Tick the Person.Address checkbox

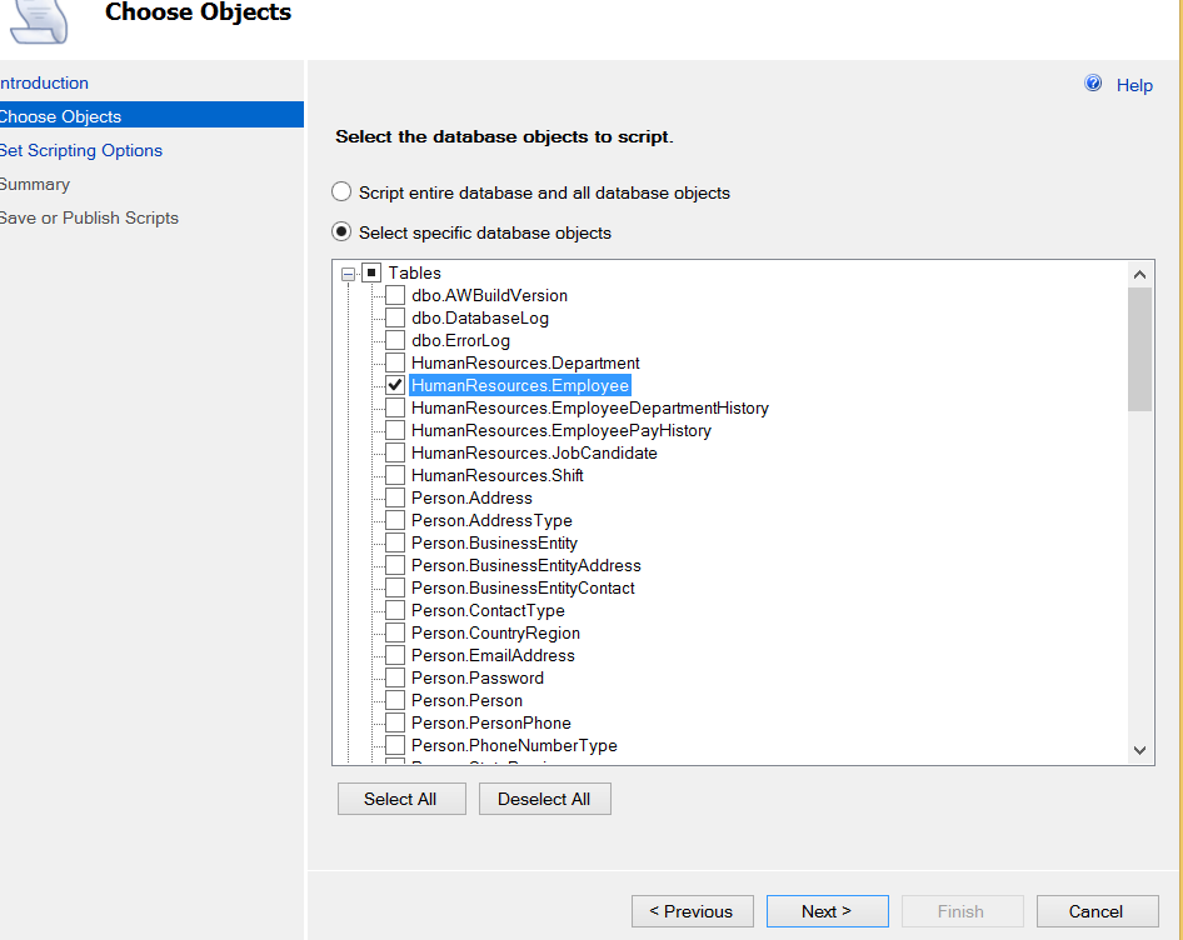[395, 497]
